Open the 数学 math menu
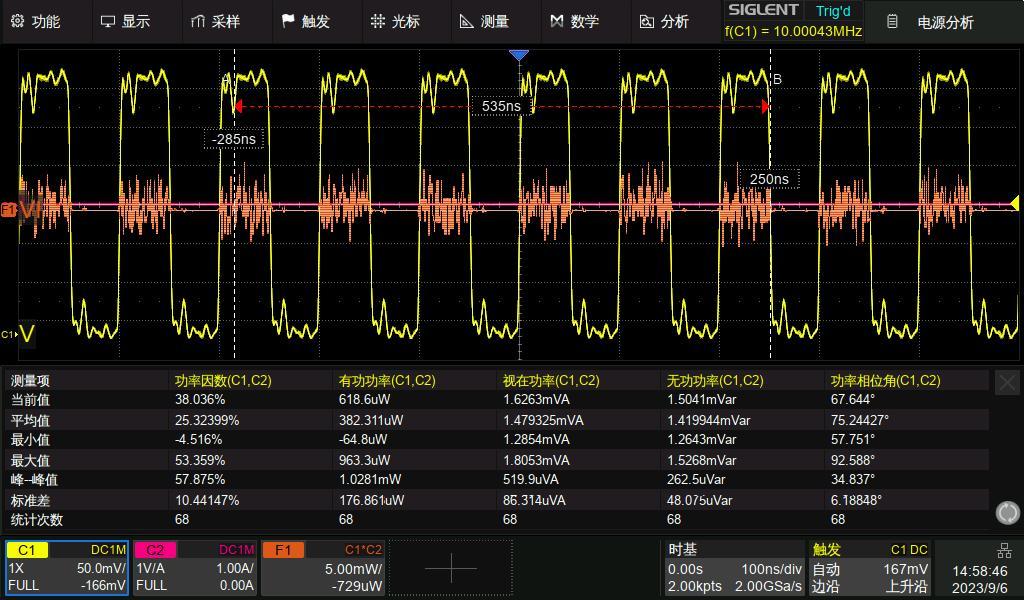This screenshot has height=600, width=1024. click(x=575, y=22)
